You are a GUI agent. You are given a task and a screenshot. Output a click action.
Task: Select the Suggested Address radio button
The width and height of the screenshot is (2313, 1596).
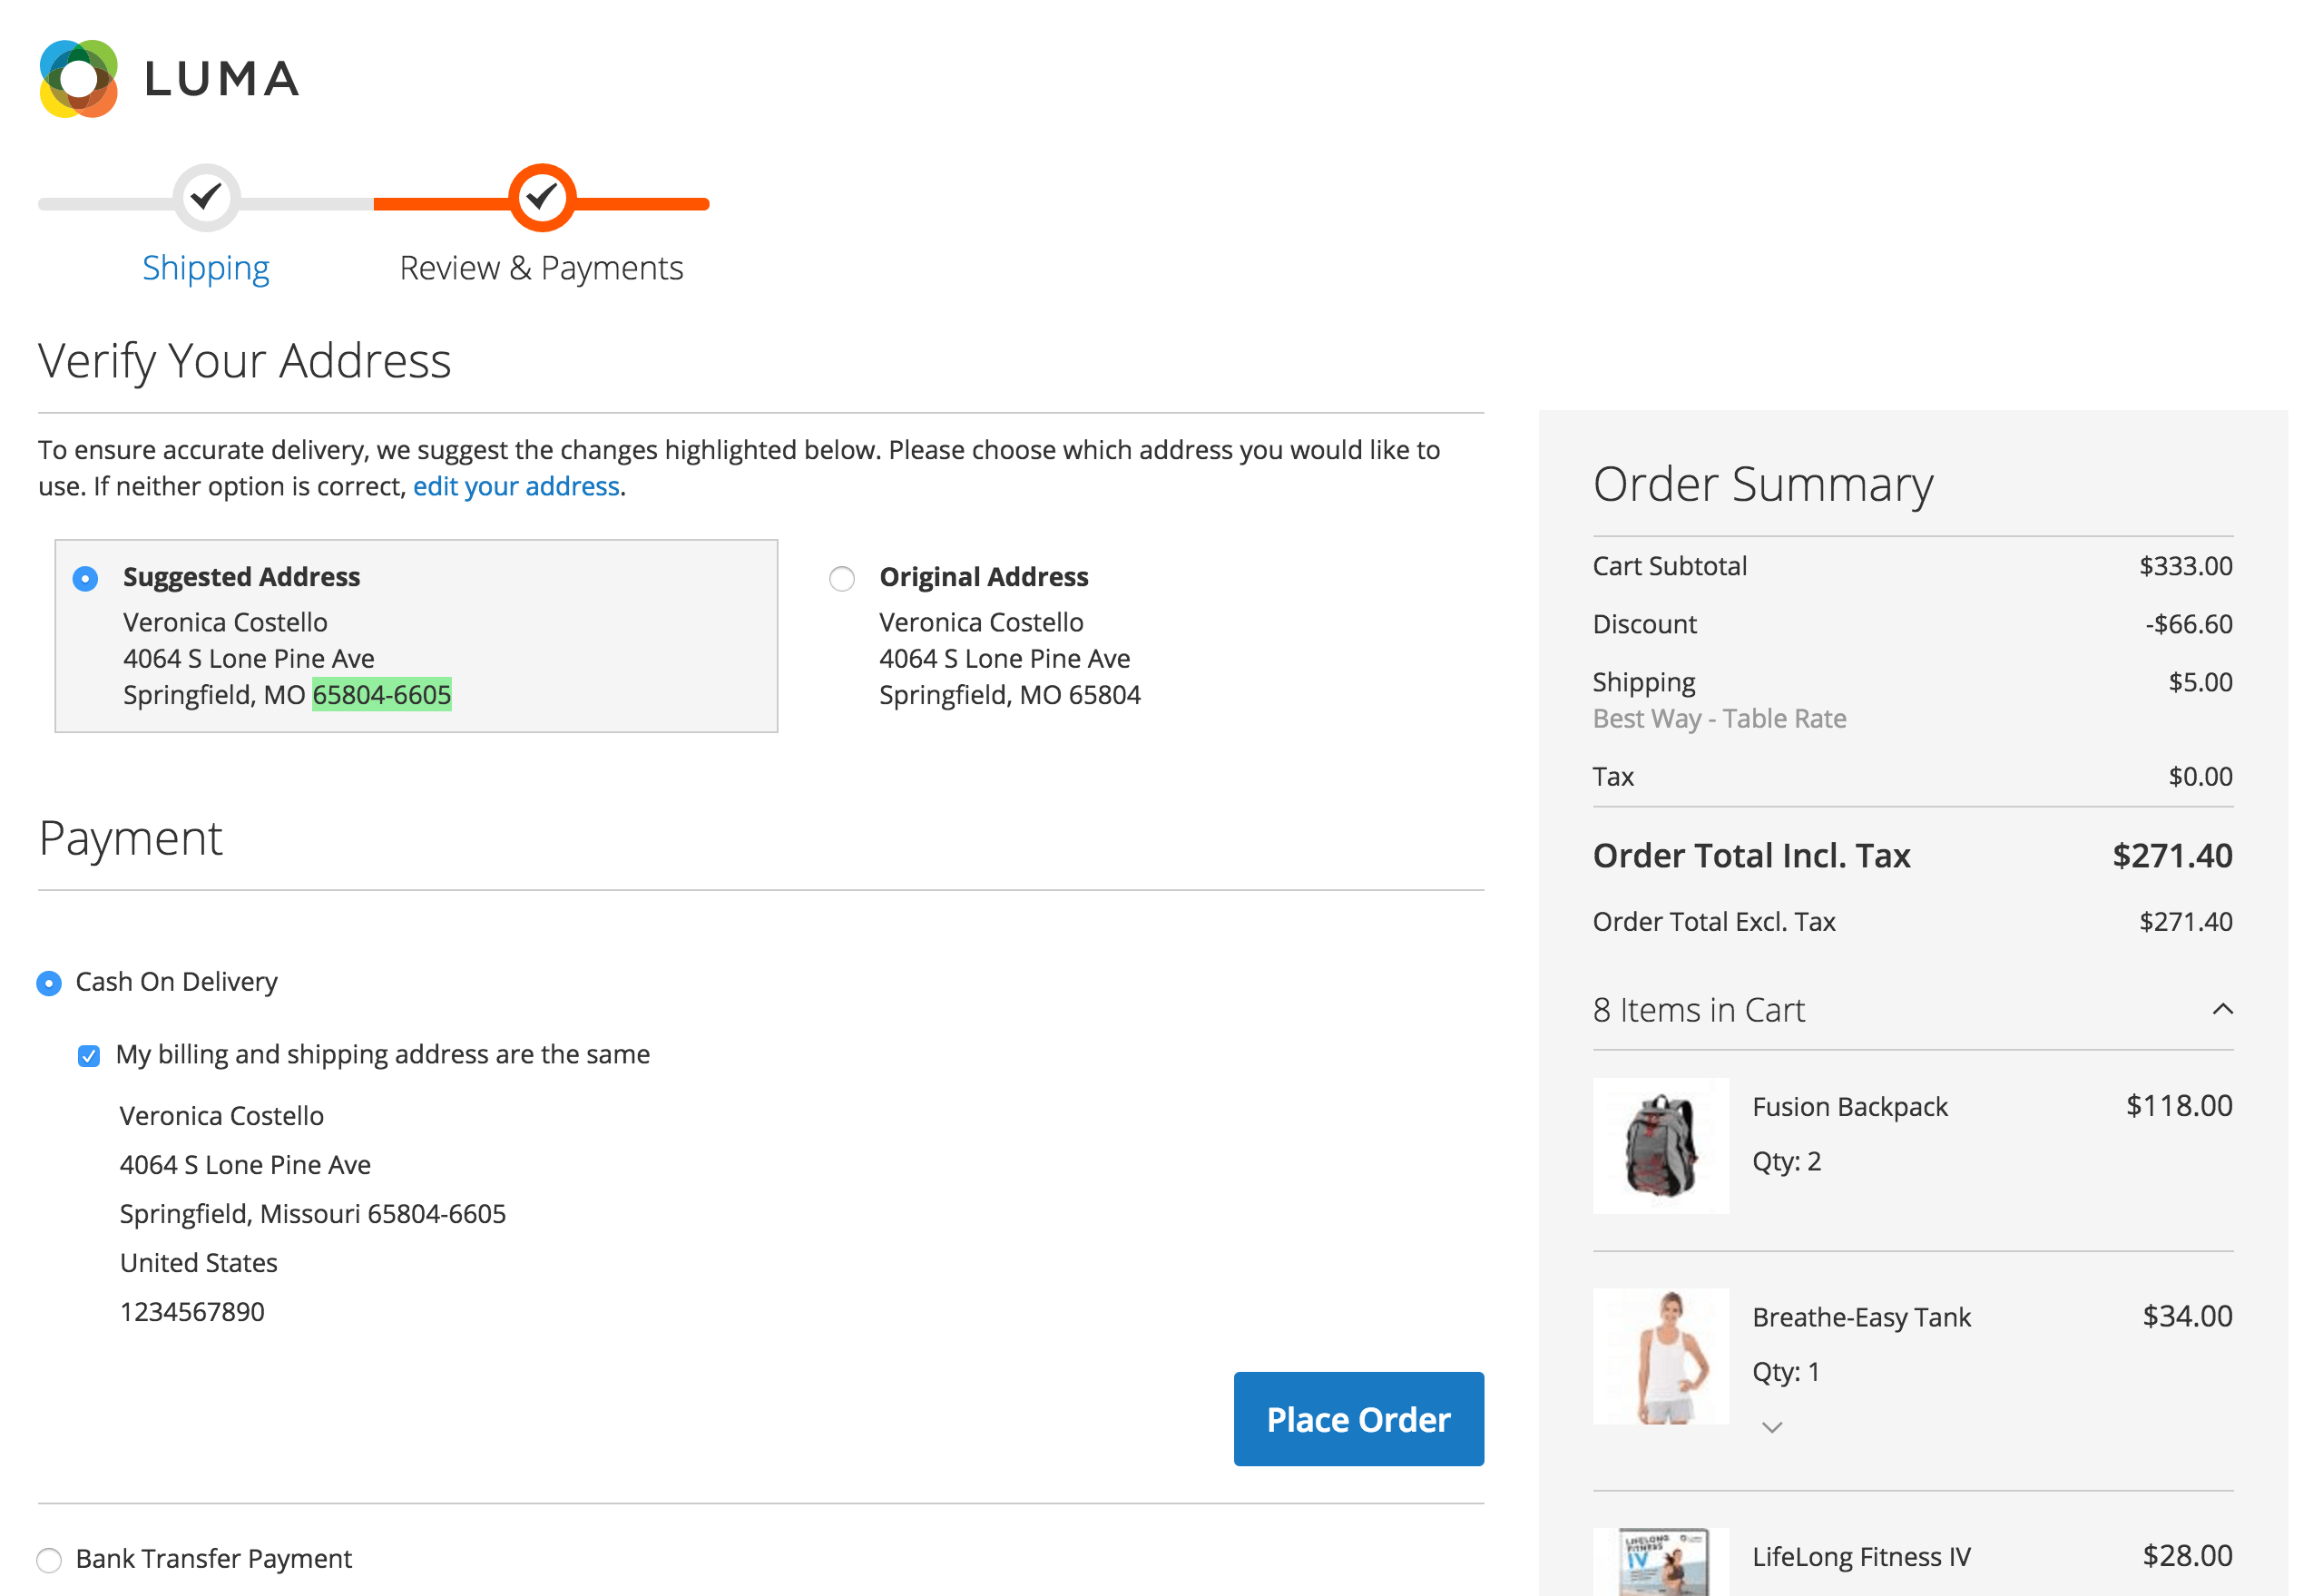[86, 578]
